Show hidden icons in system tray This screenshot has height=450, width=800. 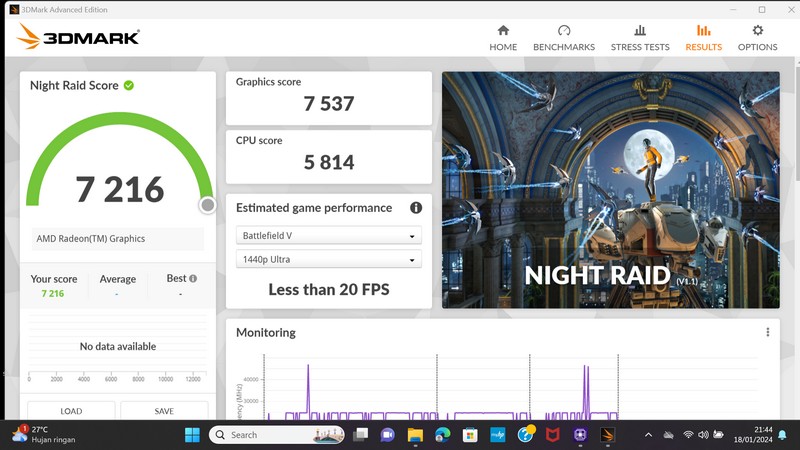tap(648, 435)
